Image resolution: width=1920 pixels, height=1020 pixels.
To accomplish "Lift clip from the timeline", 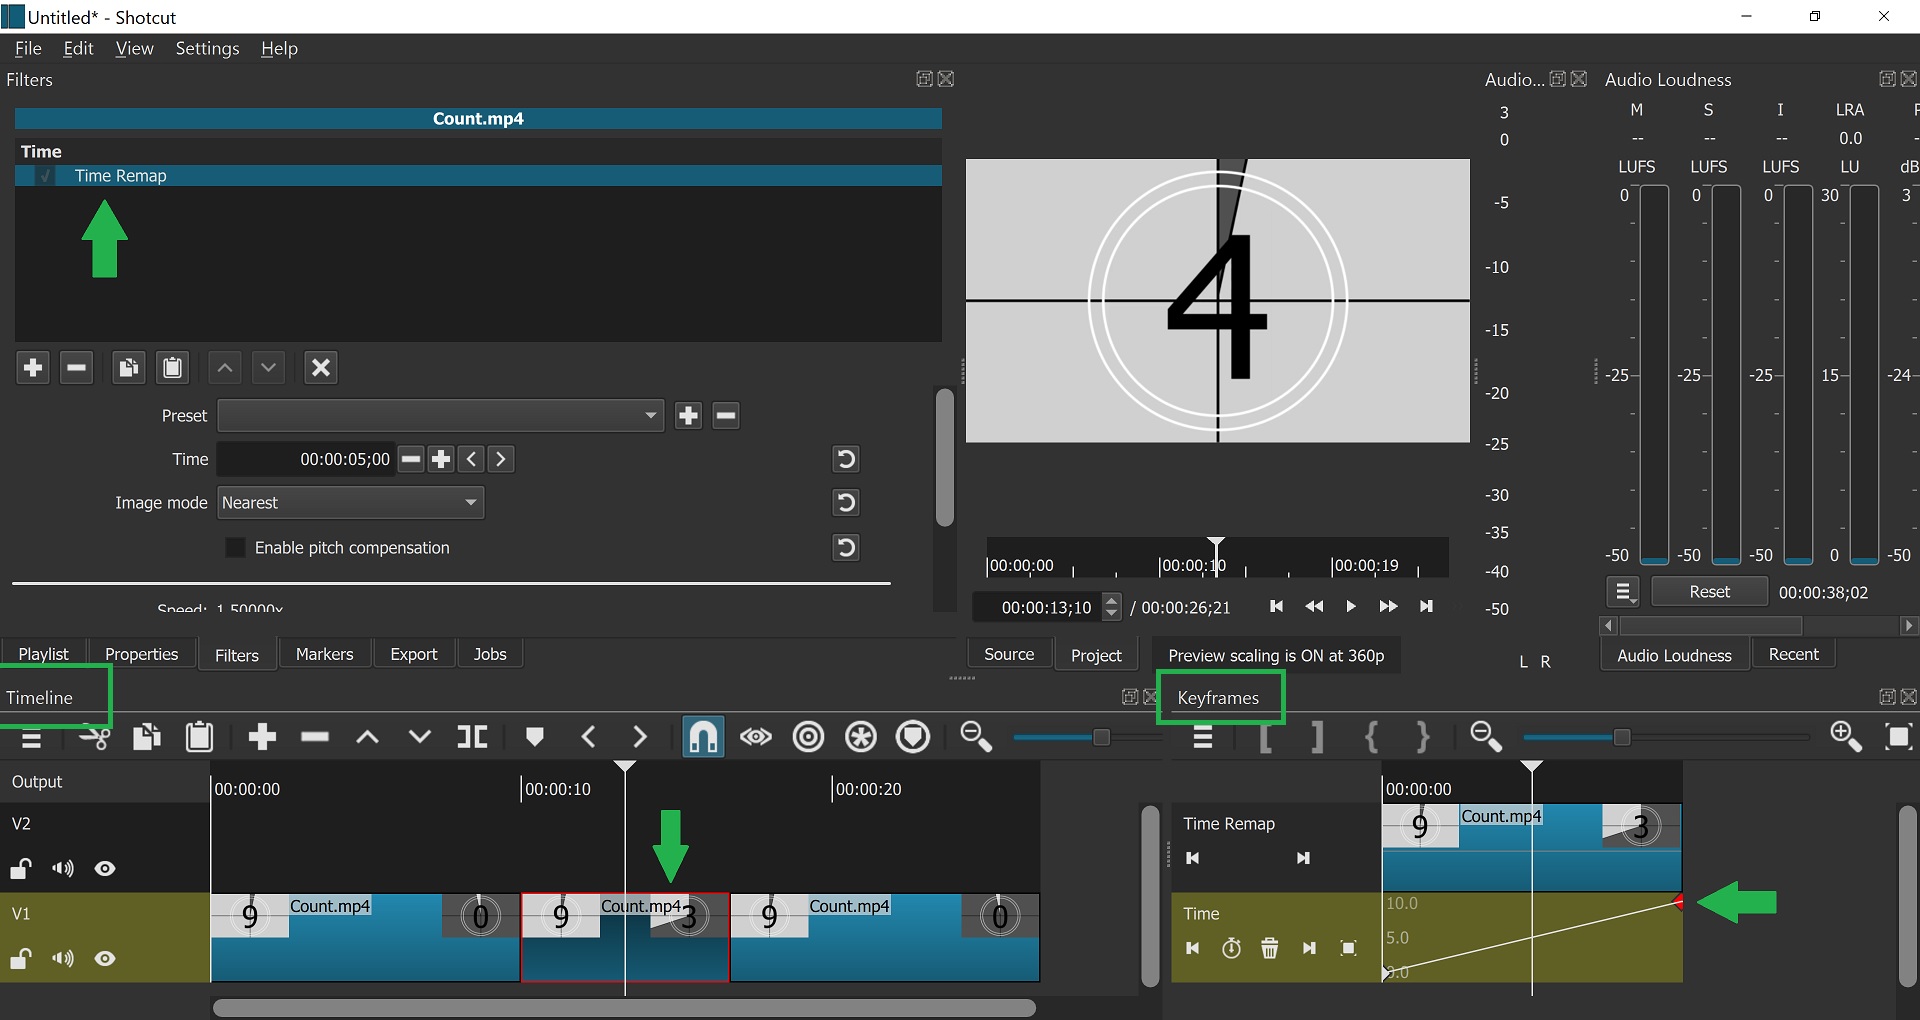I will pyautogui.click(x=368, y=738).
